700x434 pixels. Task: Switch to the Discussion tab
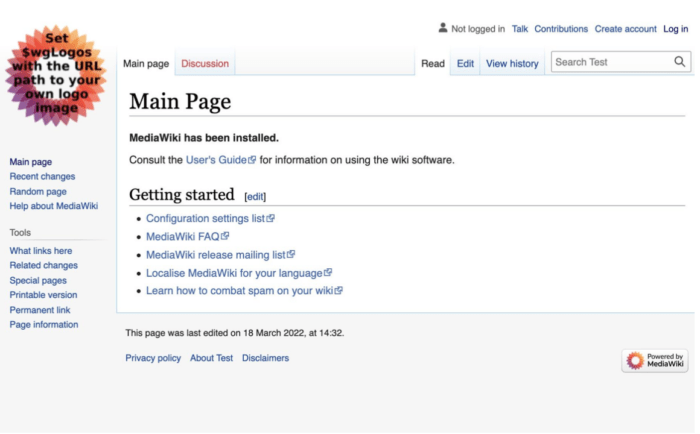205,63
